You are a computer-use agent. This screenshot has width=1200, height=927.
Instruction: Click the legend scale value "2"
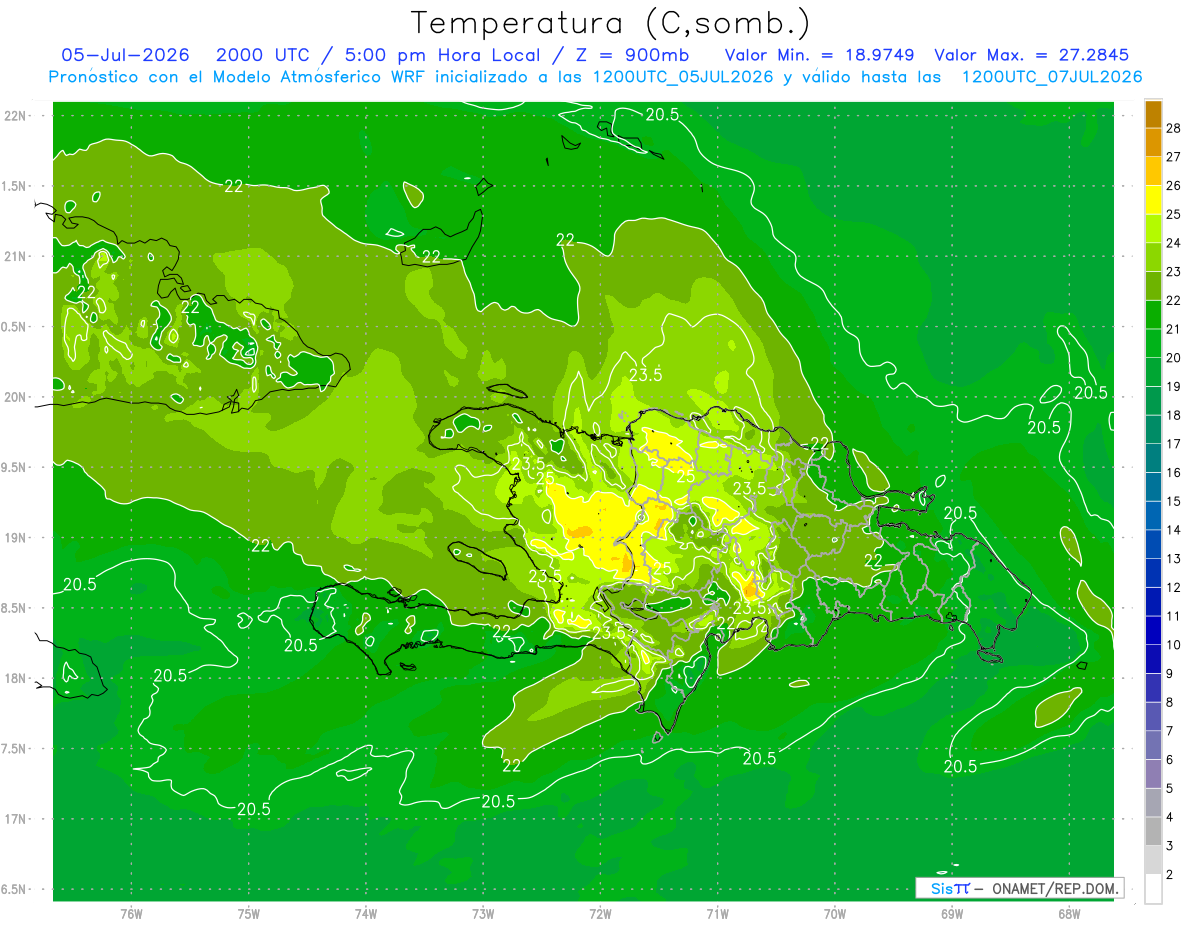click(x=1170, y=875)
